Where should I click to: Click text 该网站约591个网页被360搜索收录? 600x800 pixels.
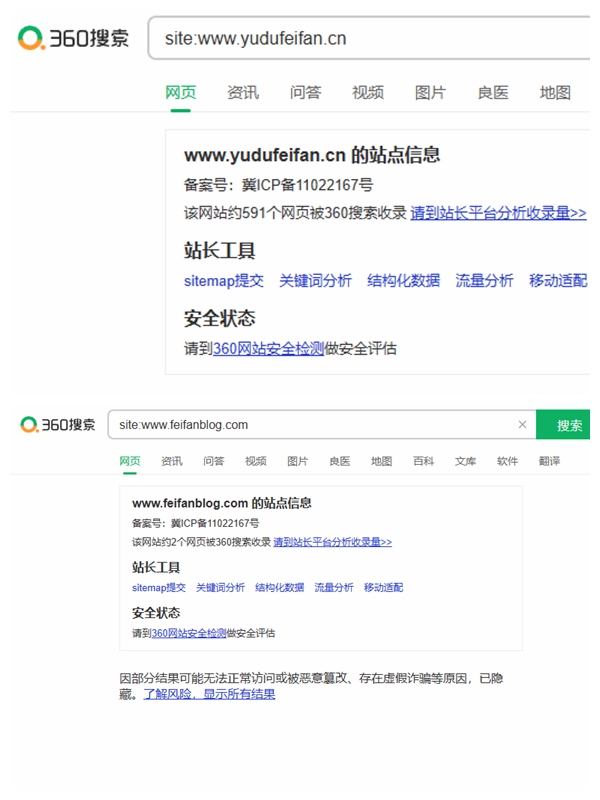pos(295,213)
